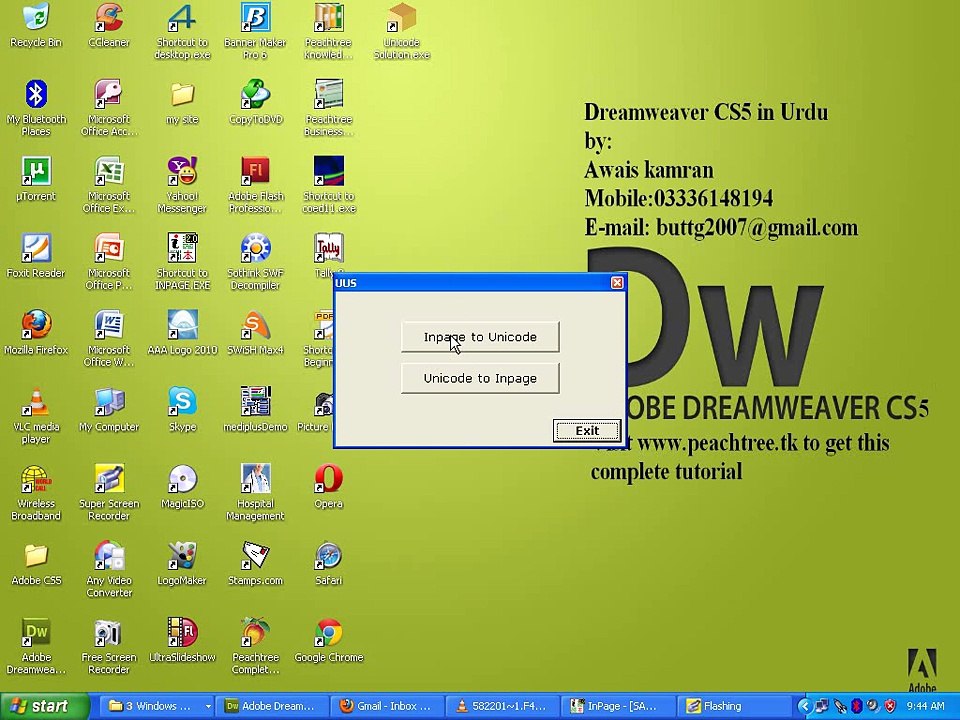Screen dimensions: 960x720
Task: Click the red security shield tray icon
Action: (x=890, y=706)
